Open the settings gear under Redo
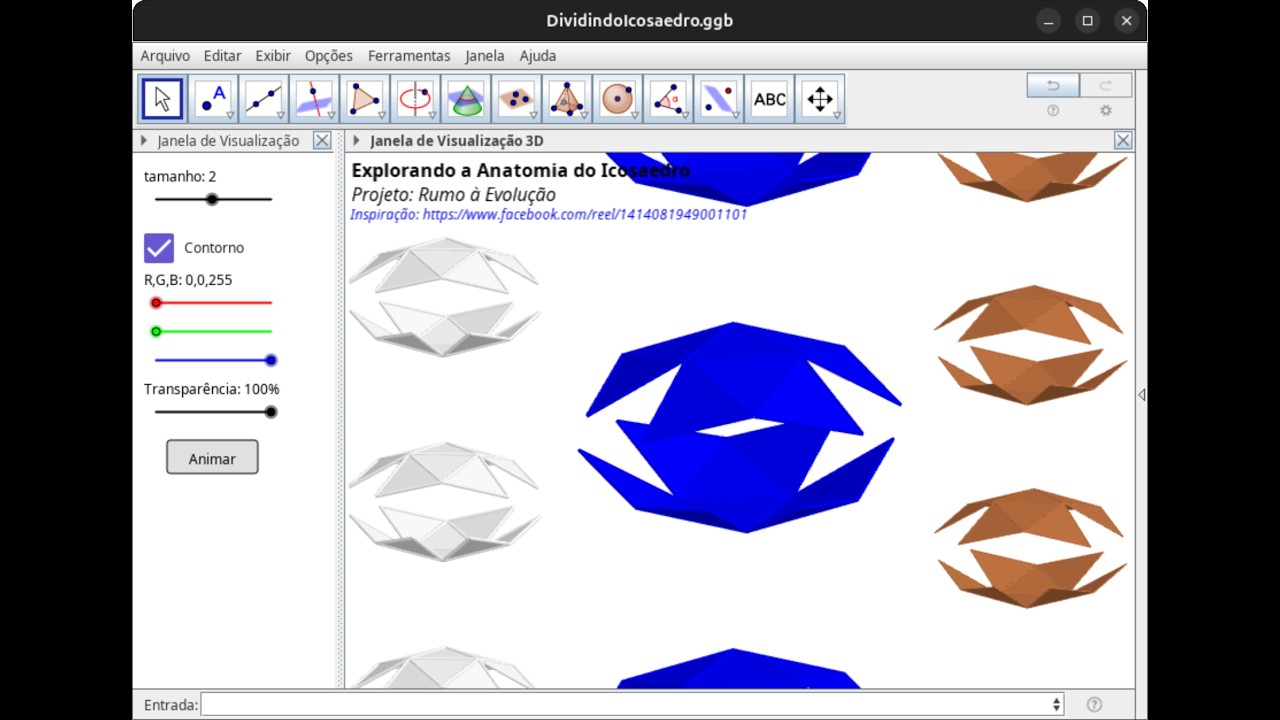This screenshot has width=1280, height=720. [x=1106, y=111]
